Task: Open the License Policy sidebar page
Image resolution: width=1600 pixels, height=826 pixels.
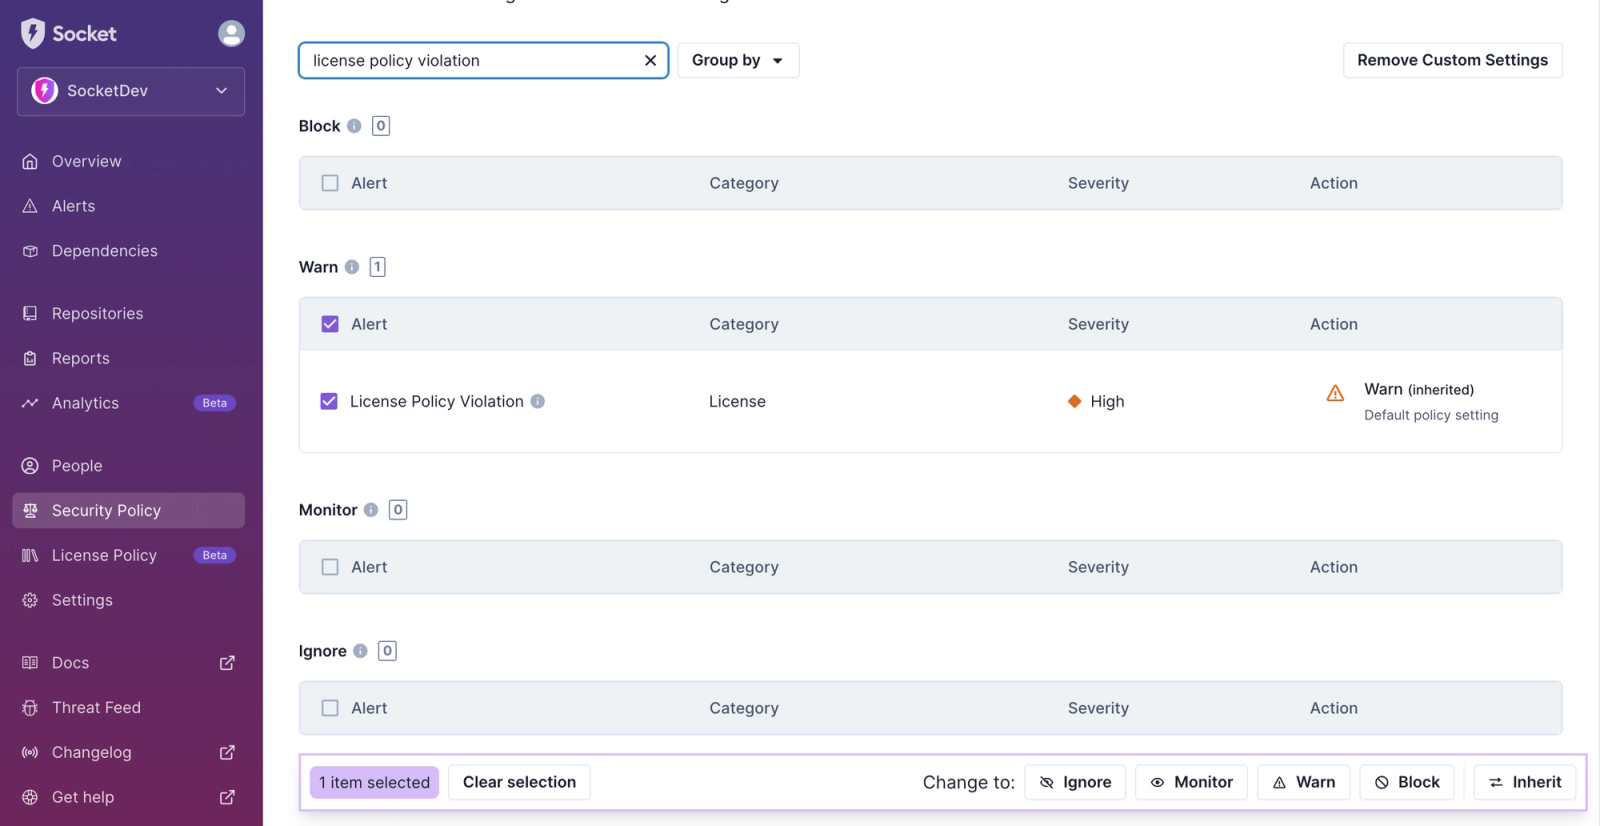Action: pos(104,555)
